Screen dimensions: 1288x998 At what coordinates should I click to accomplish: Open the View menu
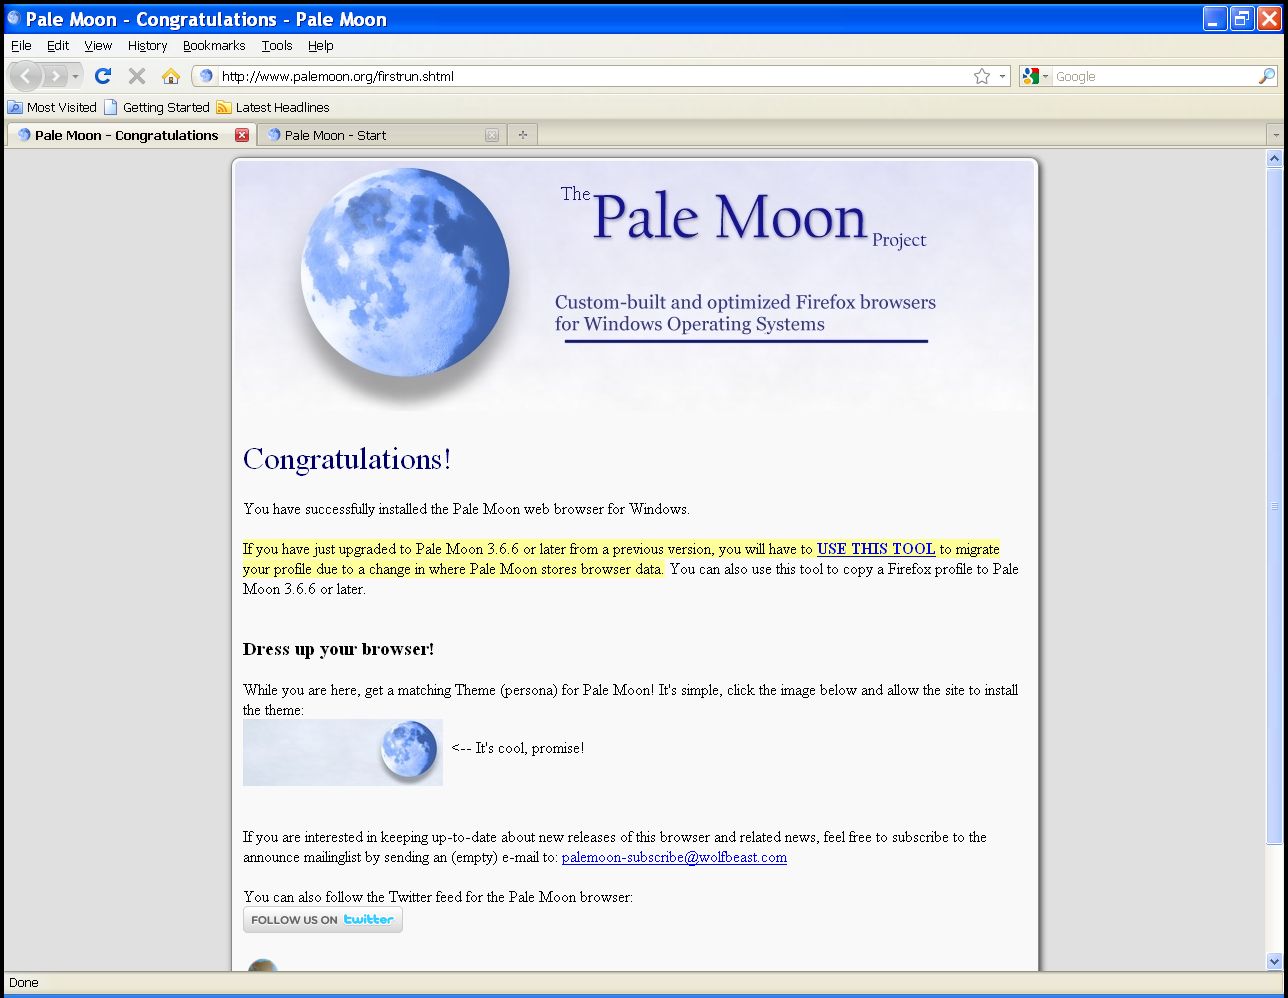(98, 45)
